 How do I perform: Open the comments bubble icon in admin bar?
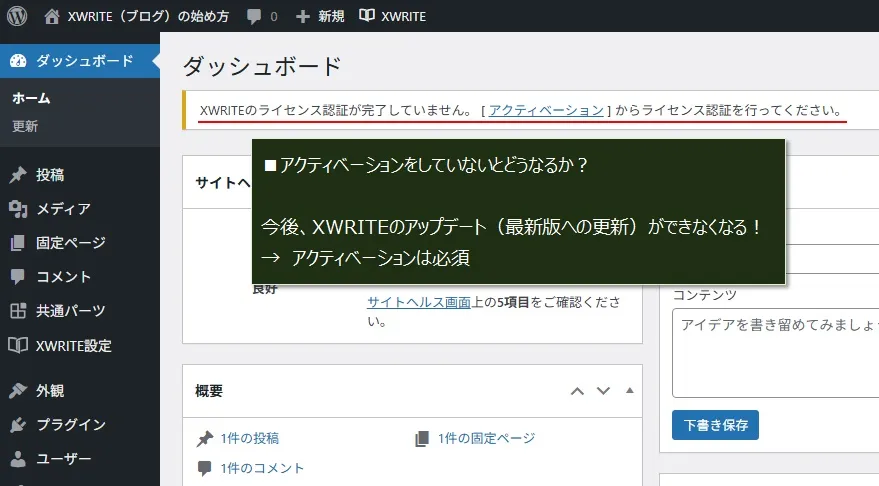253,16
